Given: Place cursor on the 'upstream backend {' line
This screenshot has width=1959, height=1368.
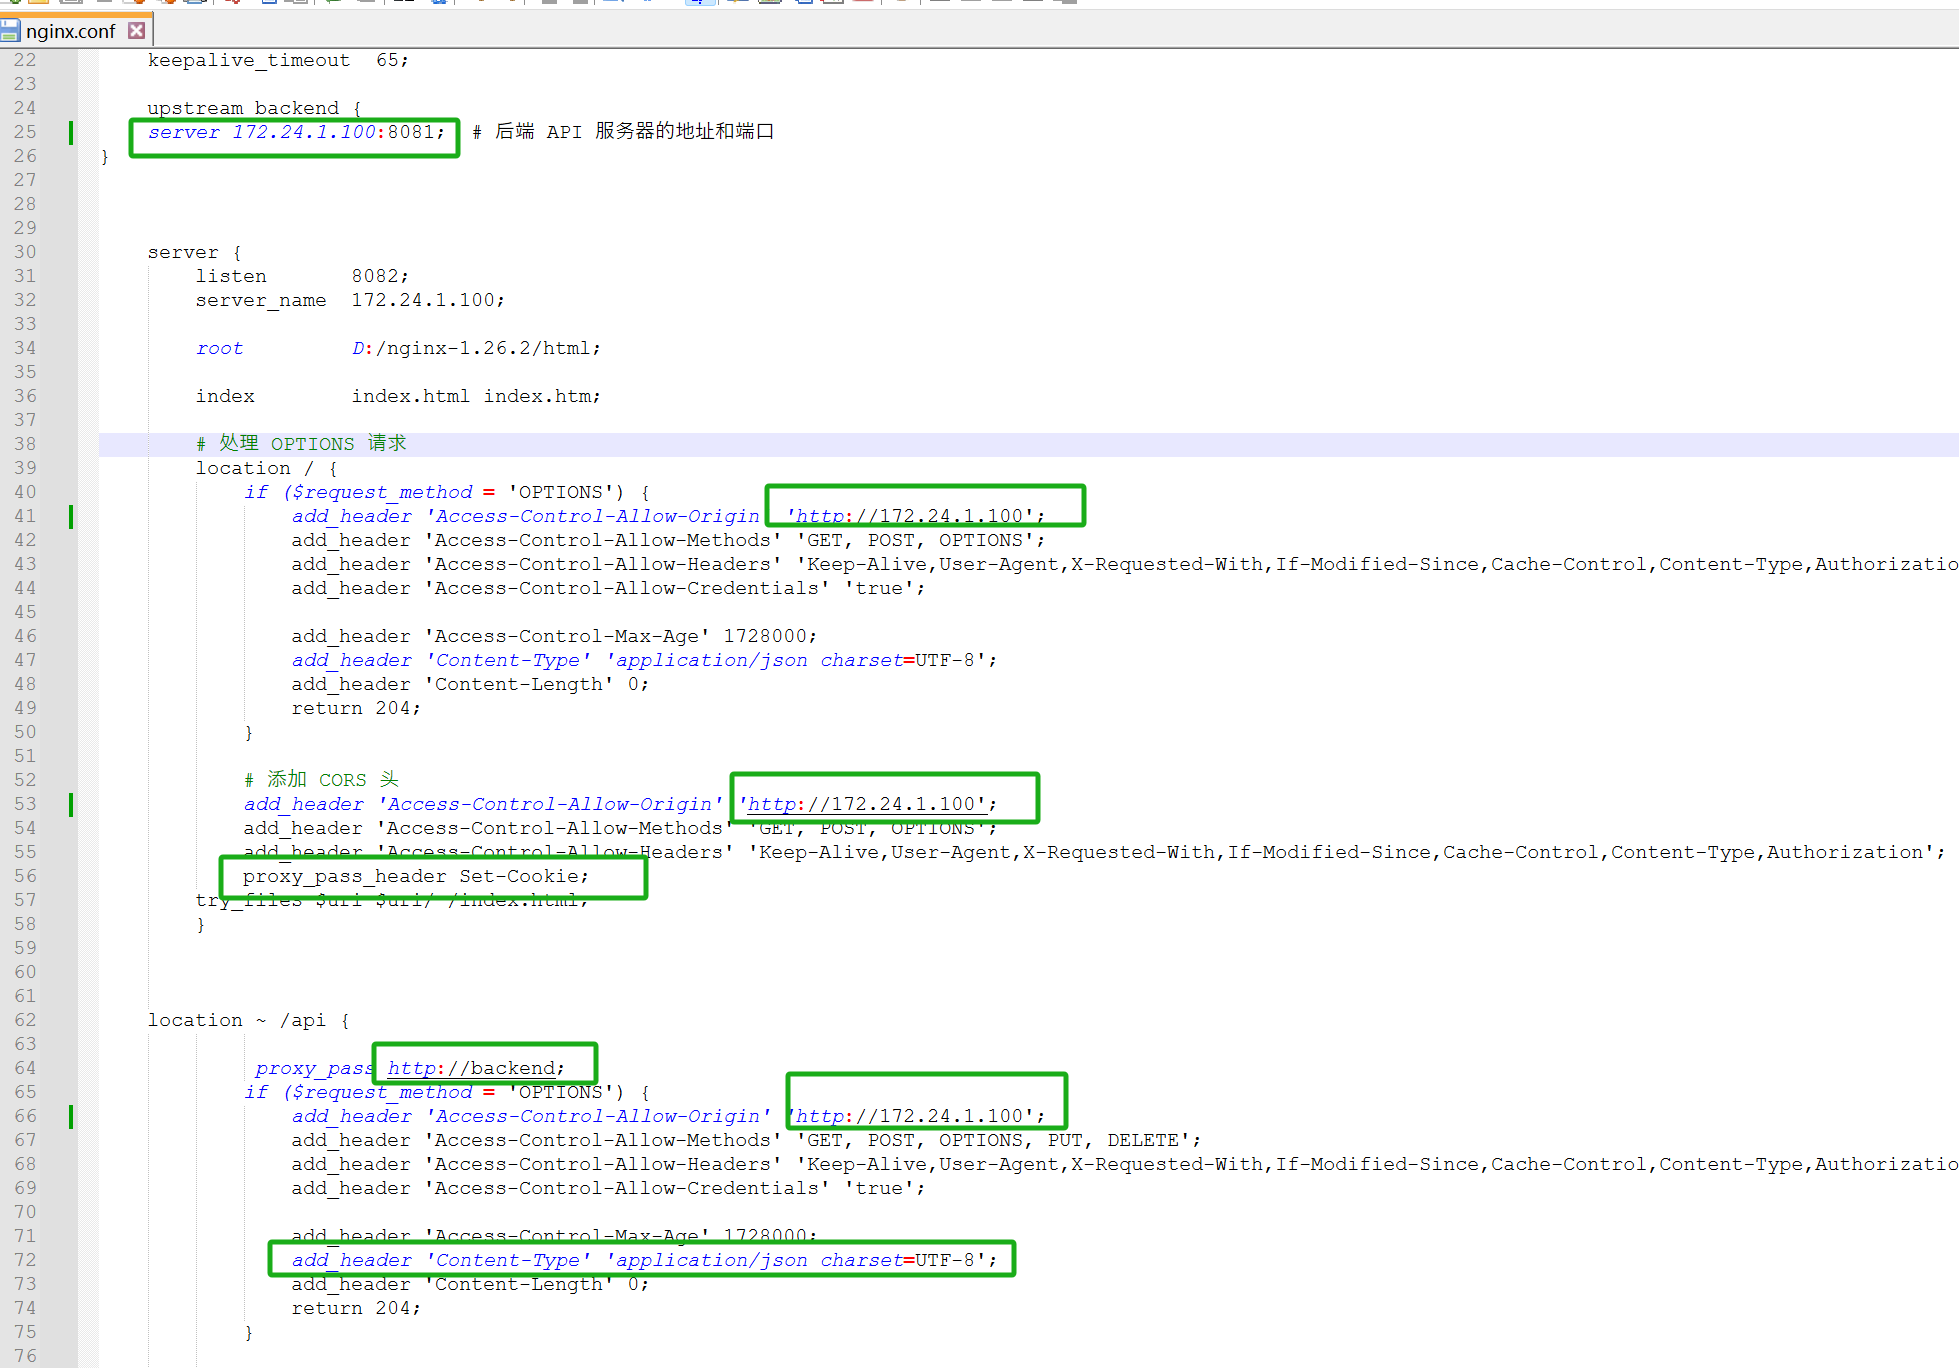Looking at the screenshot, I should (x=254, y=108).
